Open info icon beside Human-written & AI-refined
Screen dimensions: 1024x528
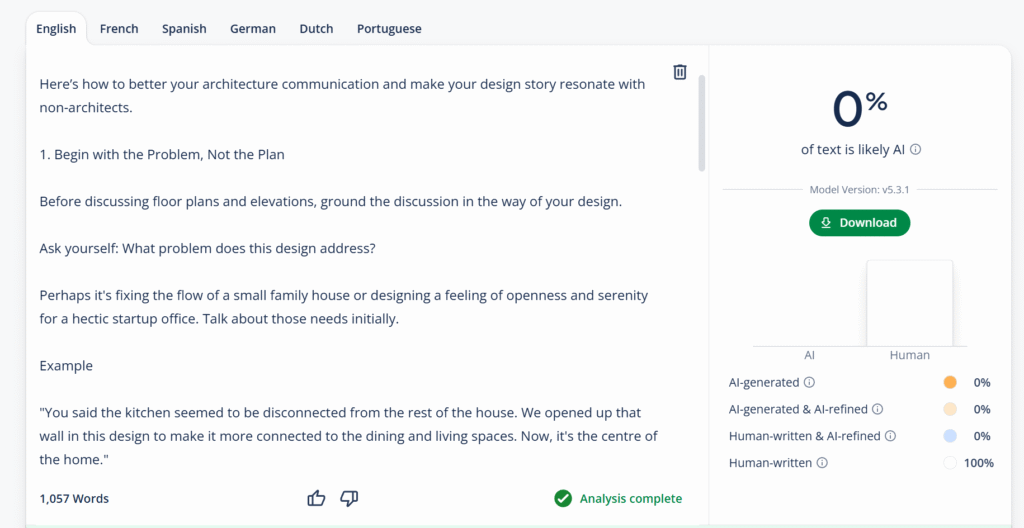coord(890,436)
